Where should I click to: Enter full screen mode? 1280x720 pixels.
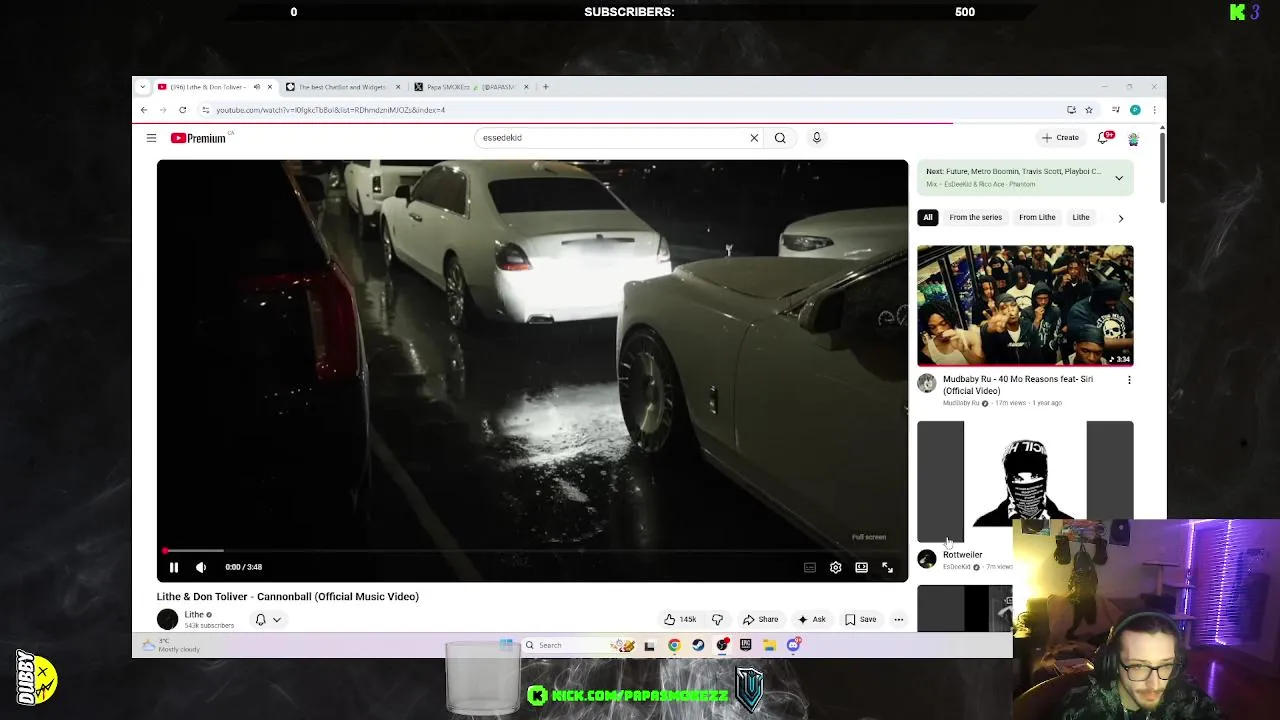[x=887, y=567]
